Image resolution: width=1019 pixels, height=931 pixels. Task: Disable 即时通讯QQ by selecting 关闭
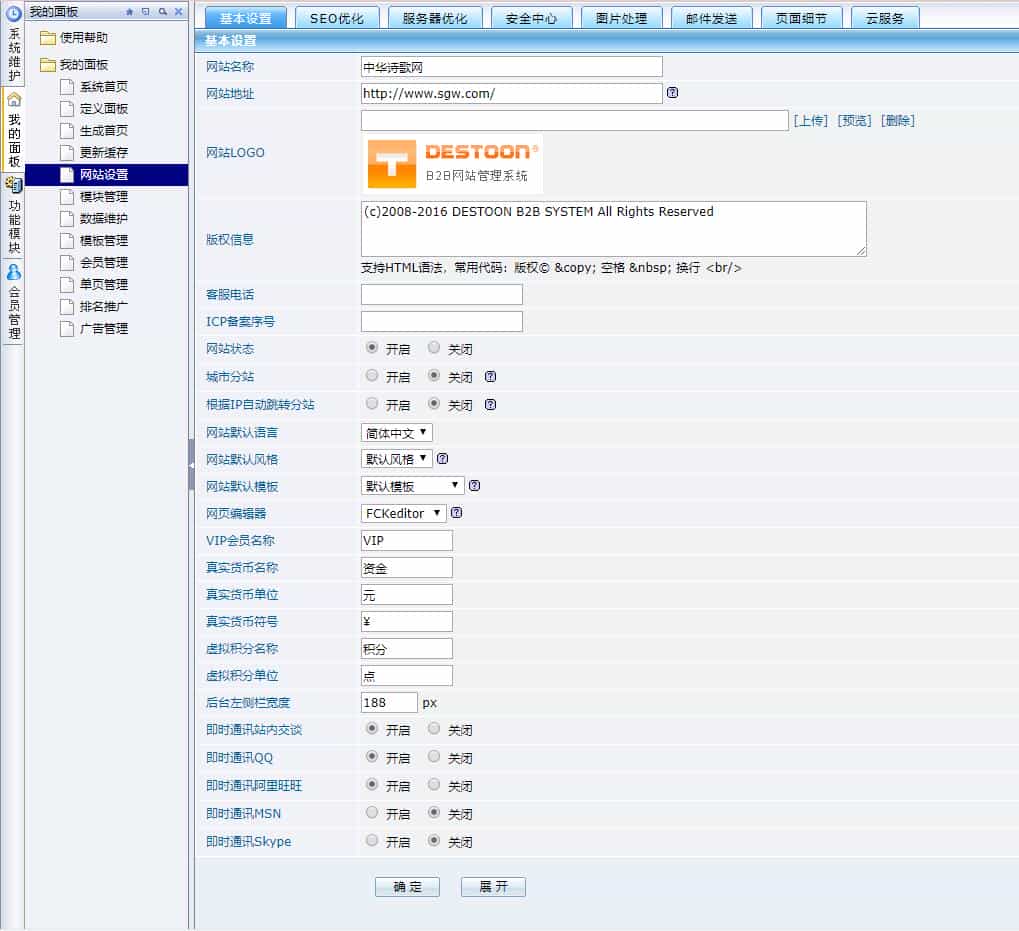click(433, 757)
